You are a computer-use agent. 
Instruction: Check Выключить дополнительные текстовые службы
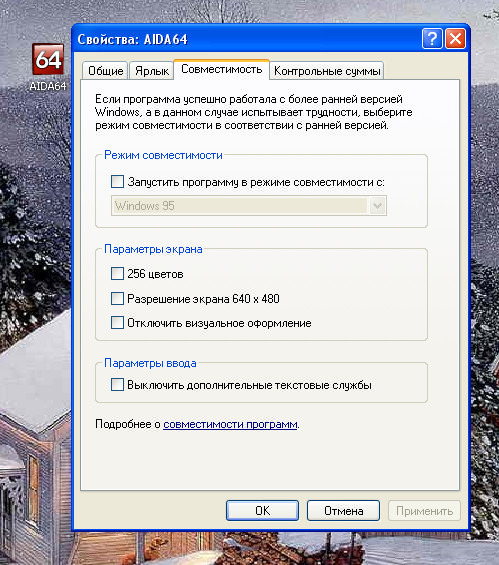click(117, 385)
